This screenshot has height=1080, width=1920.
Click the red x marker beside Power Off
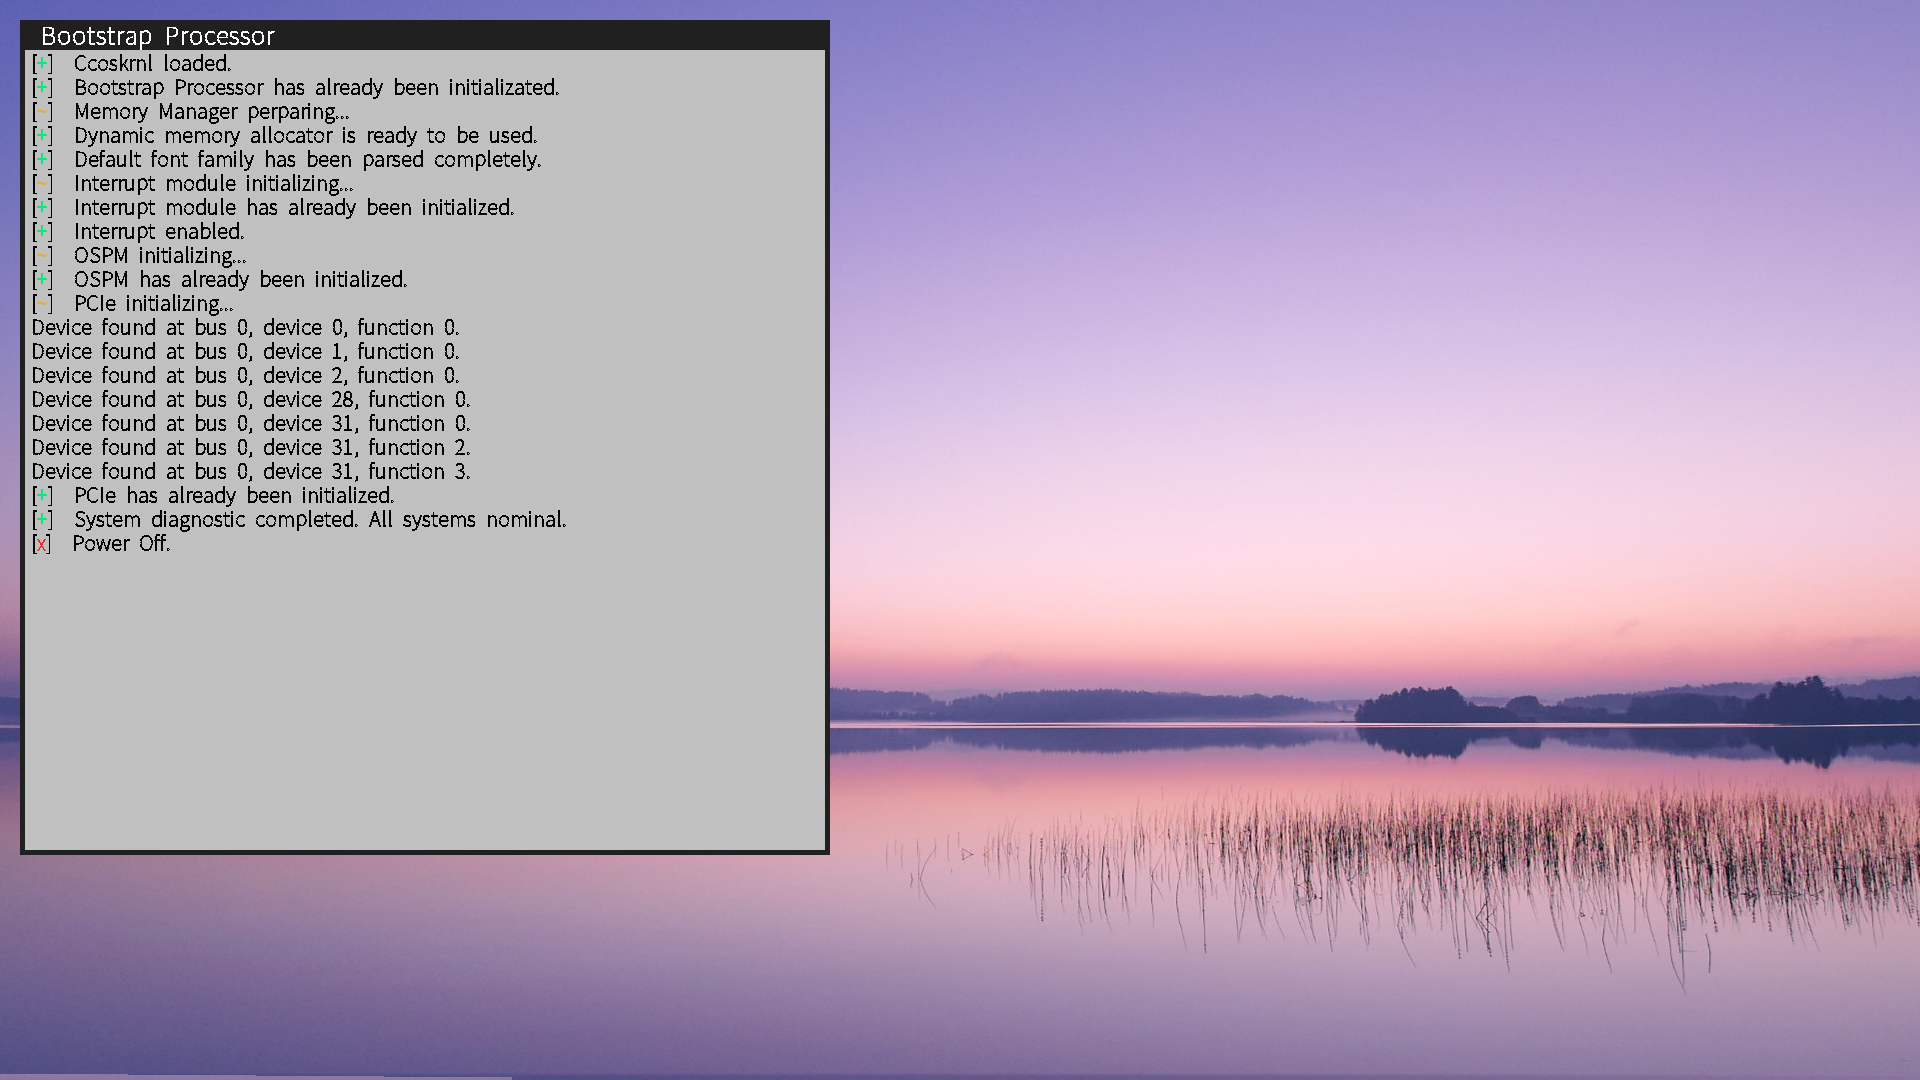[41, 544]
